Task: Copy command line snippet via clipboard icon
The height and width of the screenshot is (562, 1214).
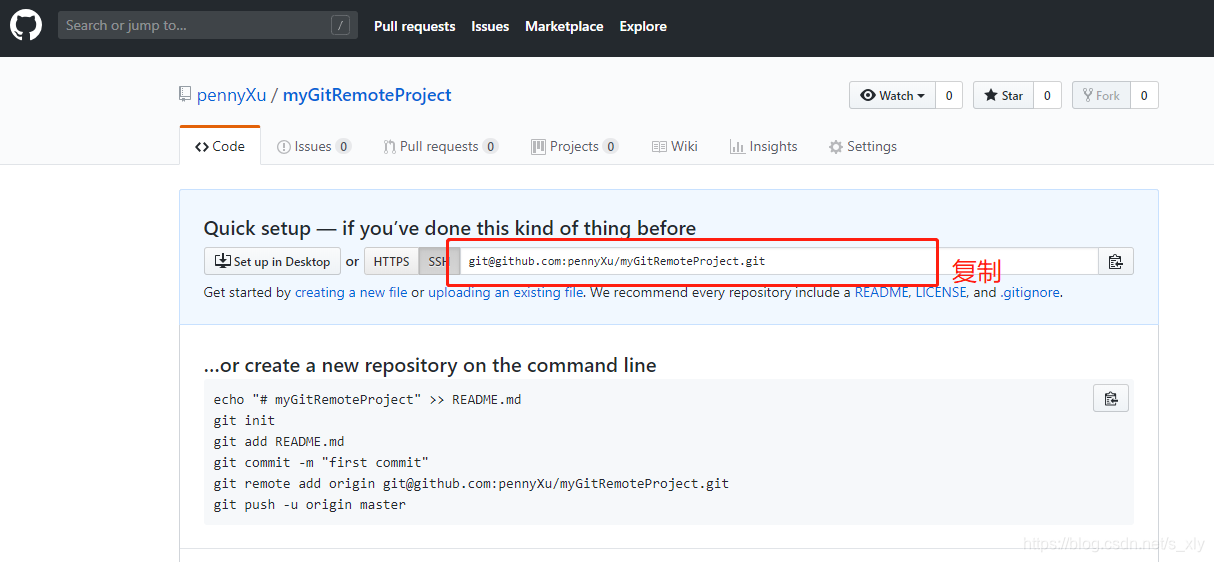Action: (x=1110, y=398)
